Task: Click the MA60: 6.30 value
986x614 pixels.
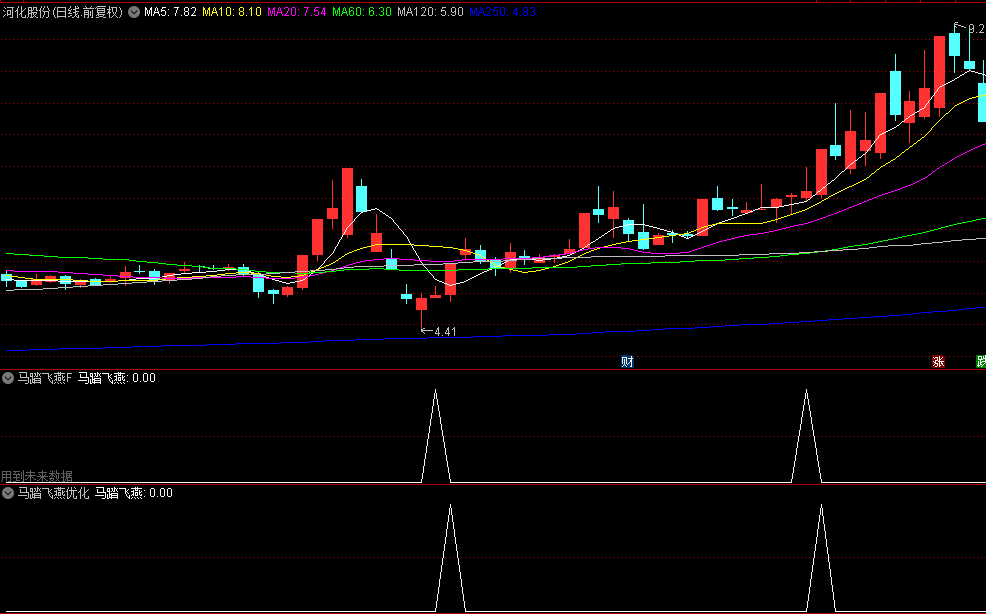Action: point(362,11)
